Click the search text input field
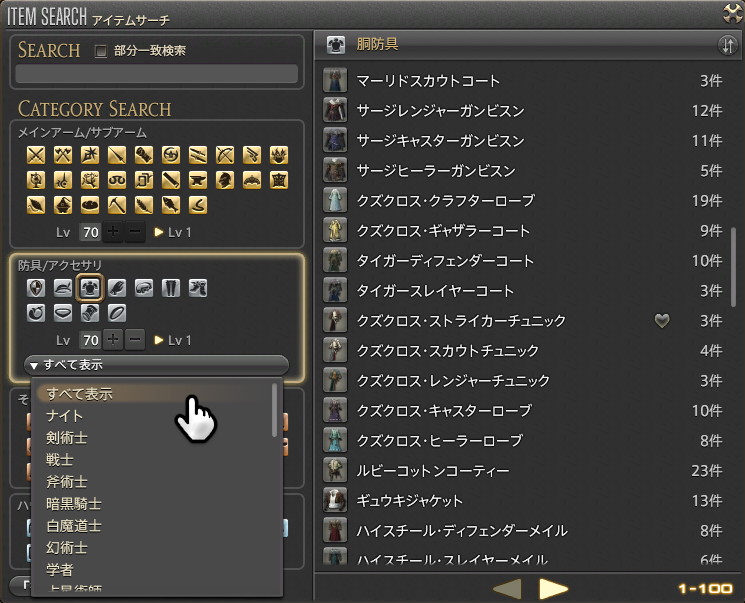Image resolution: width=745 pixels, height=603 pixels. tap(157, 74)
